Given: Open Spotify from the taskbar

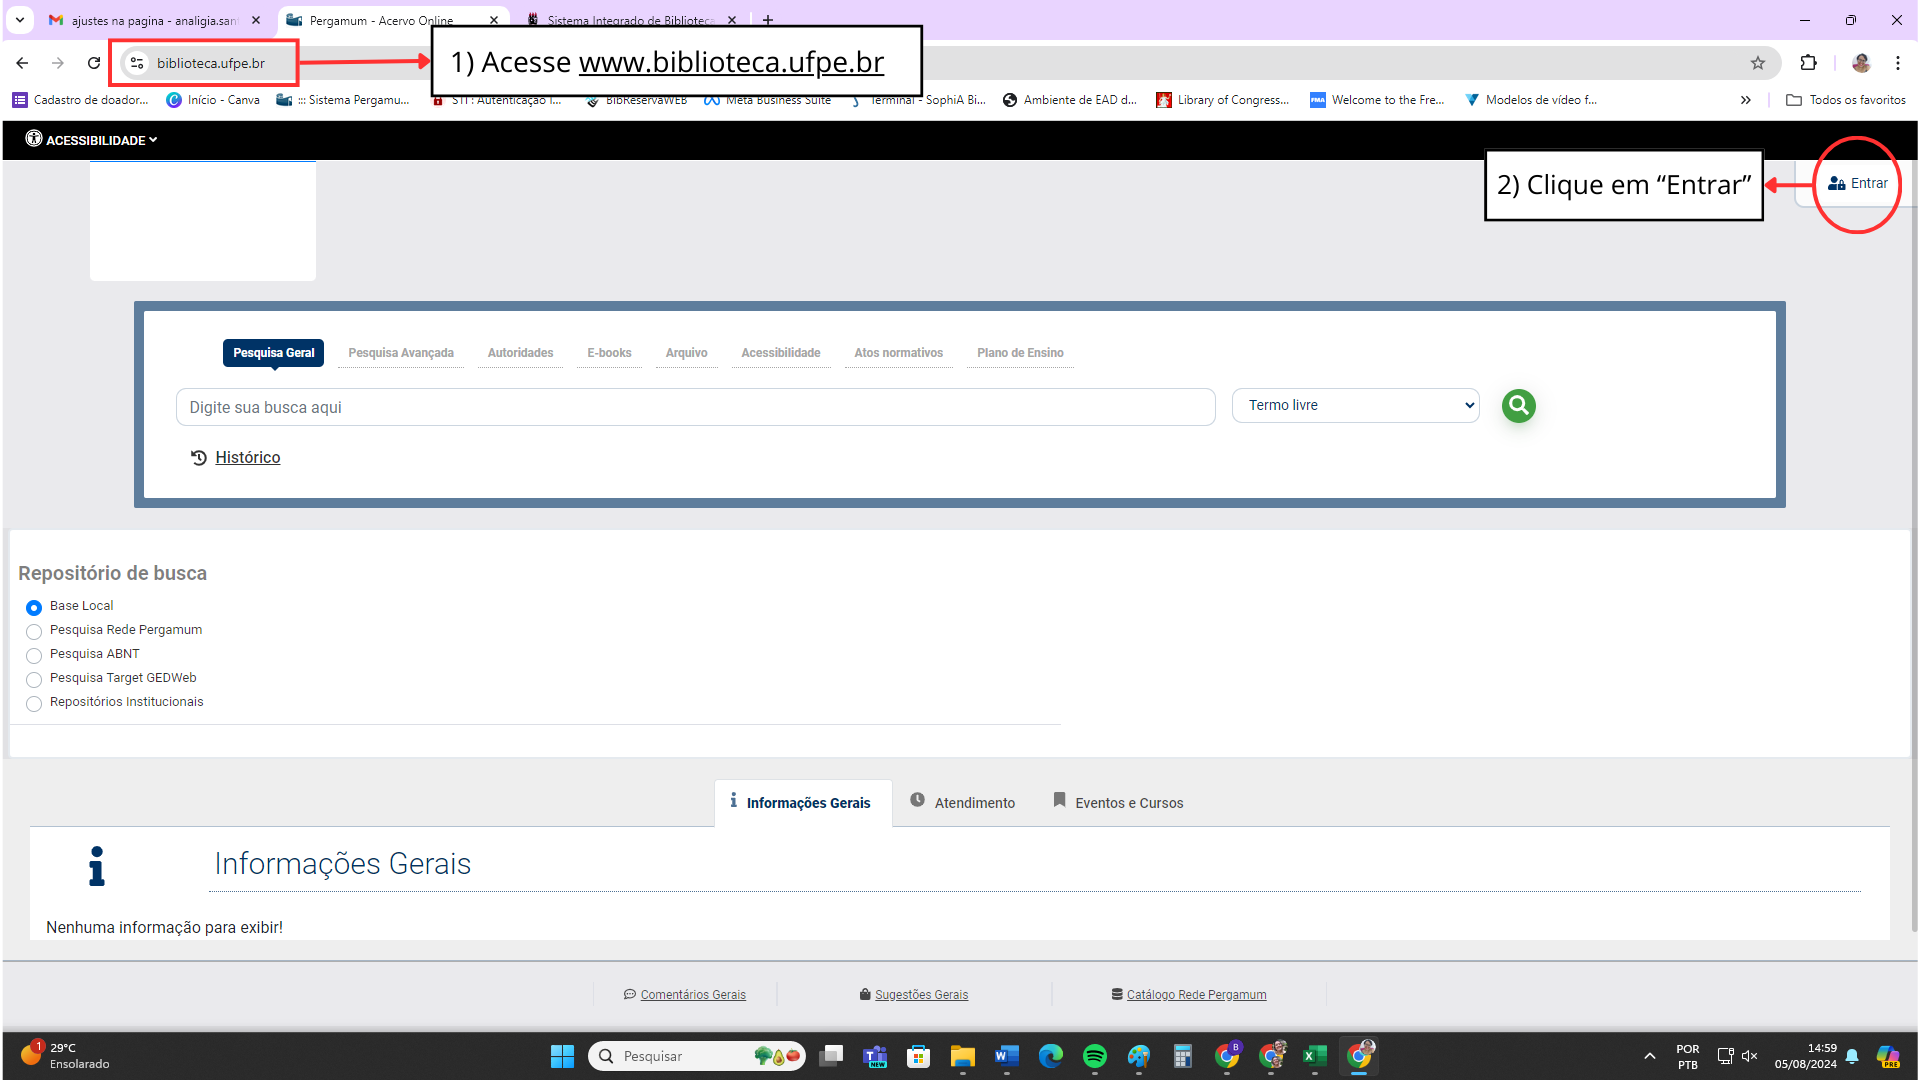Looking at the screenshot, I should coord(1094,1056).
